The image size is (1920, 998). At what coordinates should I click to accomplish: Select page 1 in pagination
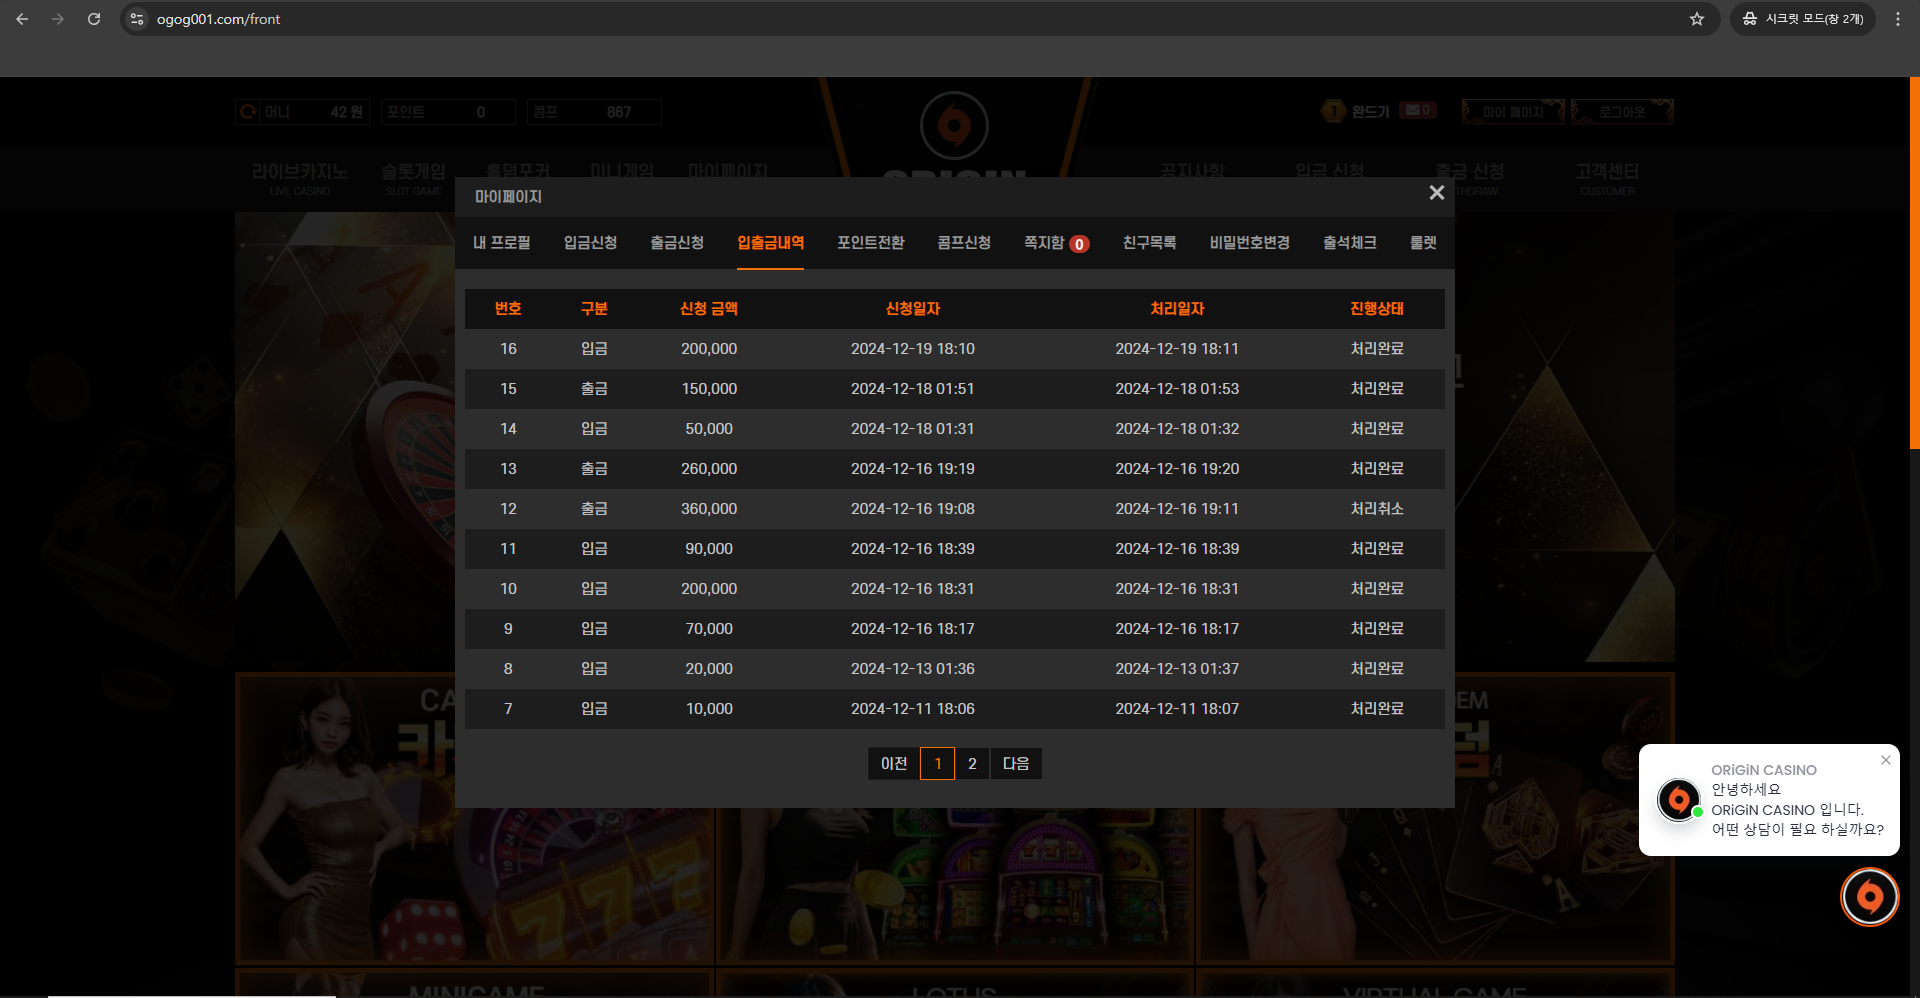937,764
